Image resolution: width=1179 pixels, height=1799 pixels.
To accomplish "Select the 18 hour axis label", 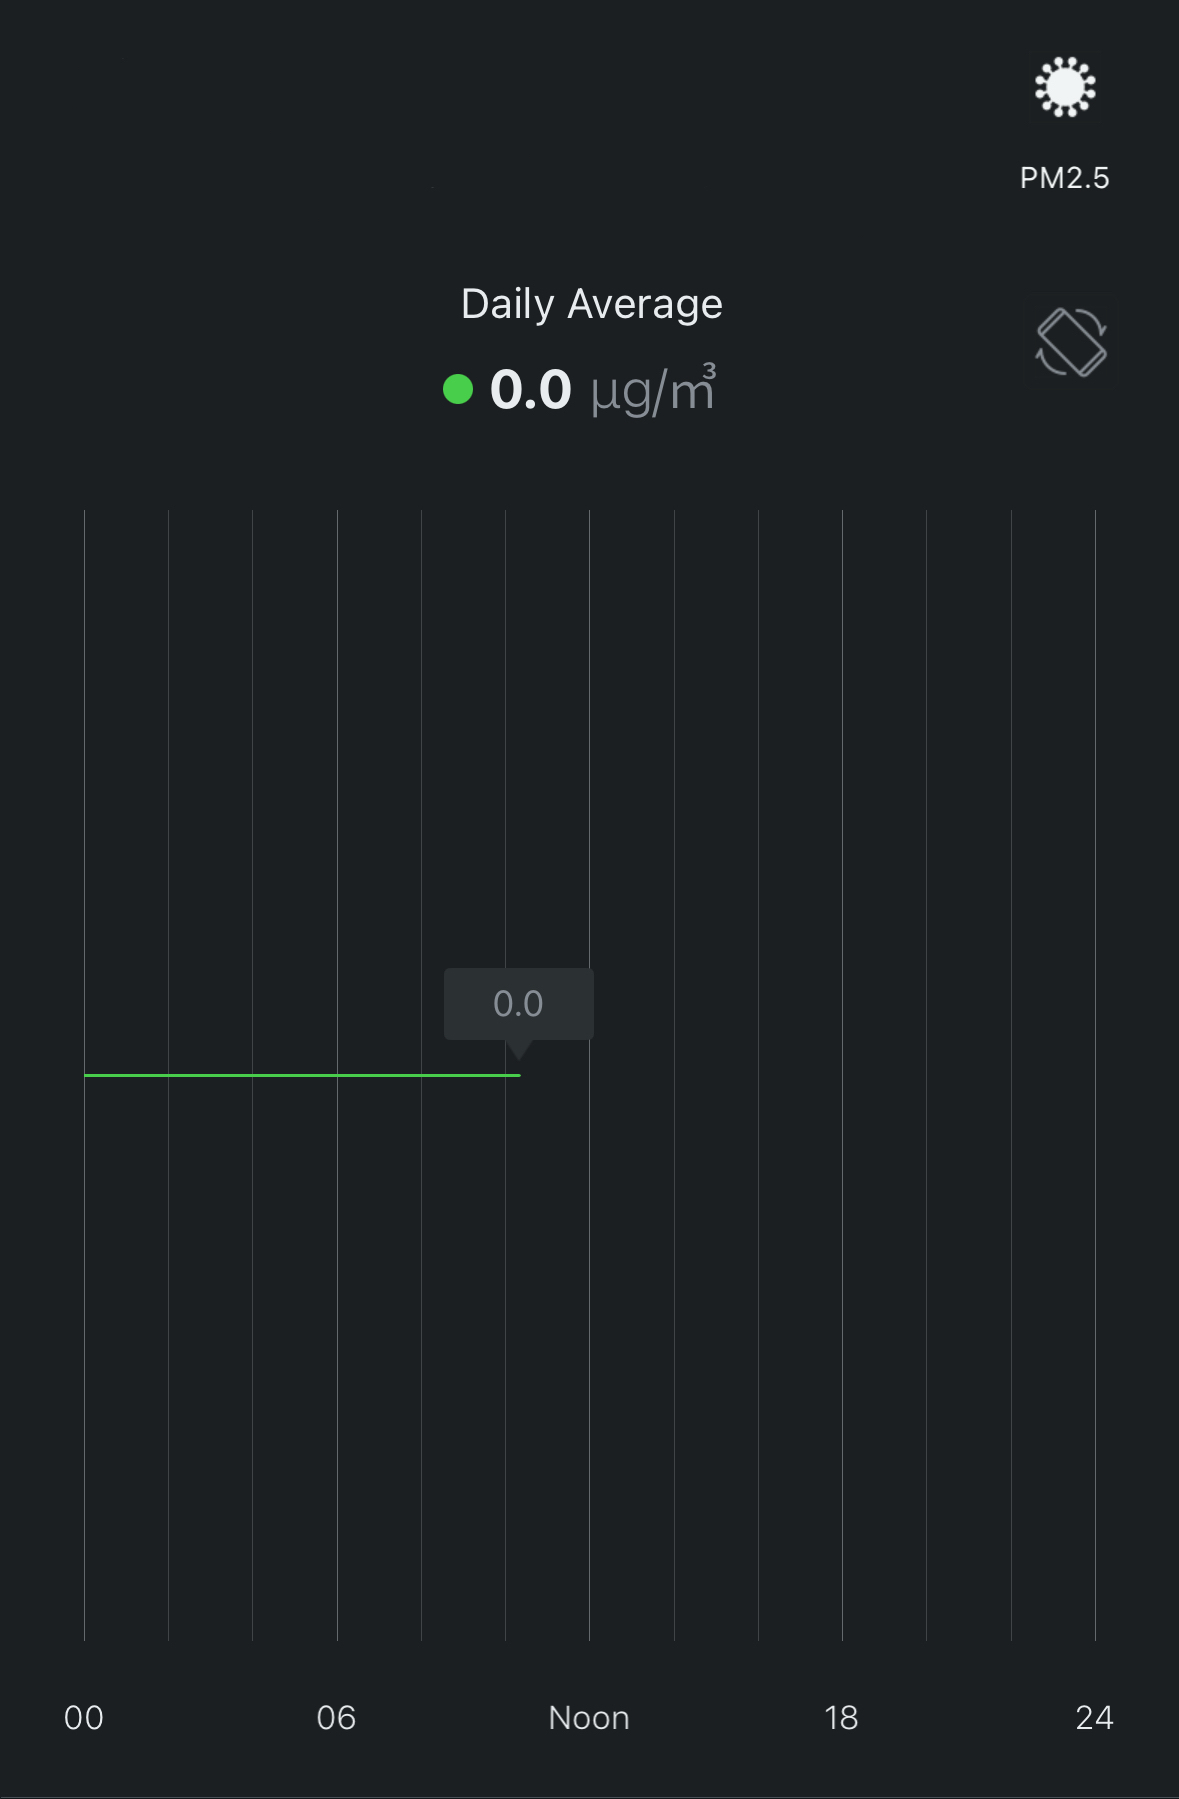I will pos(841,1717).
